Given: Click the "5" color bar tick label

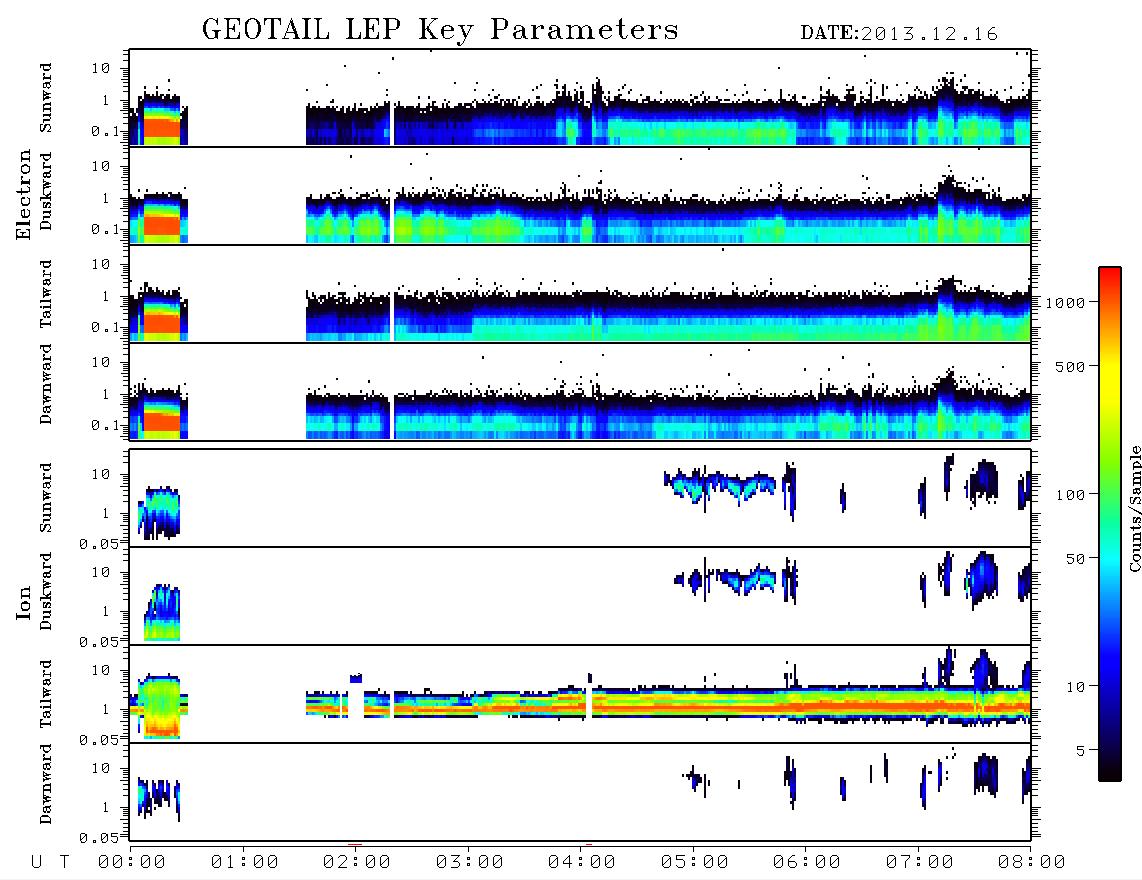Looking at the screenshot, I should [1080, 751].
